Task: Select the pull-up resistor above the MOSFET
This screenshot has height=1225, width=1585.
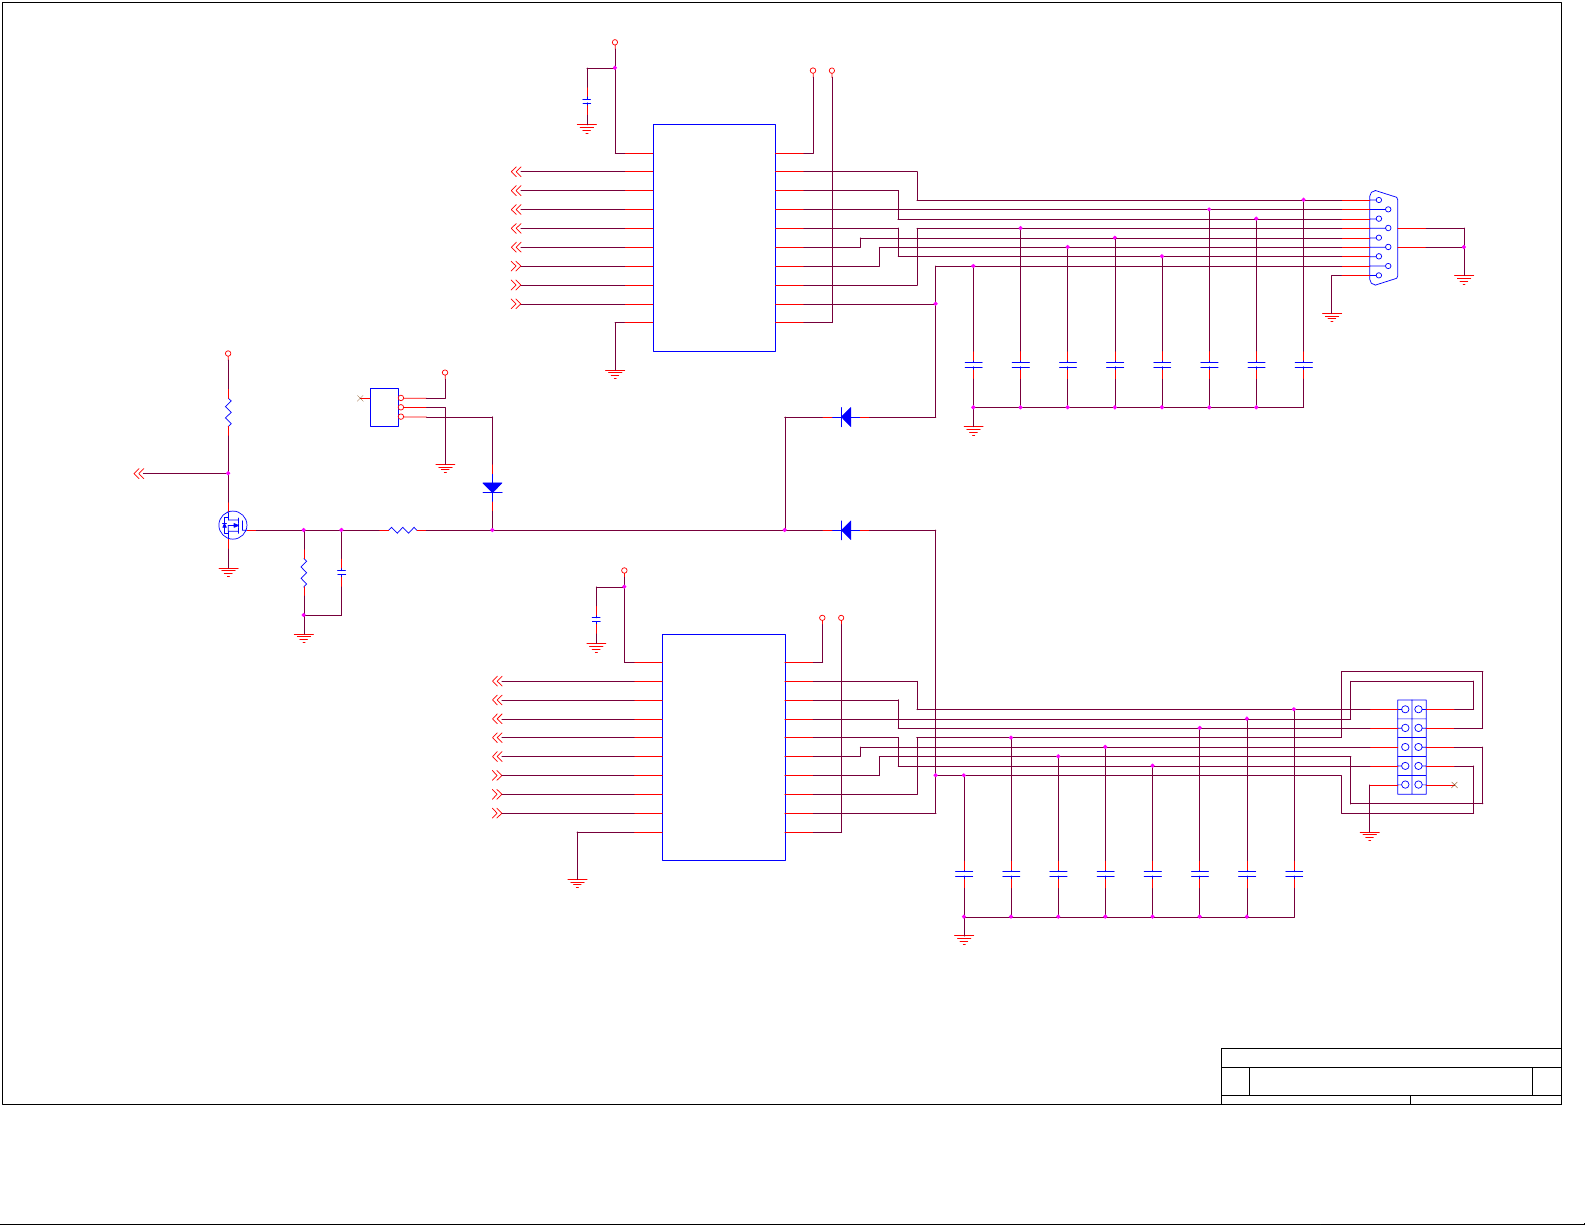Action: pos(228,412)
